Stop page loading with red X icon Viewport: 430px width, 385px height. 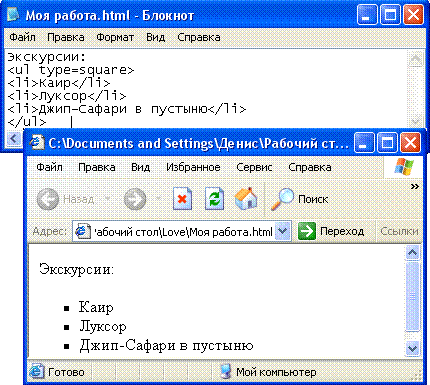click(x=182, y=199)
